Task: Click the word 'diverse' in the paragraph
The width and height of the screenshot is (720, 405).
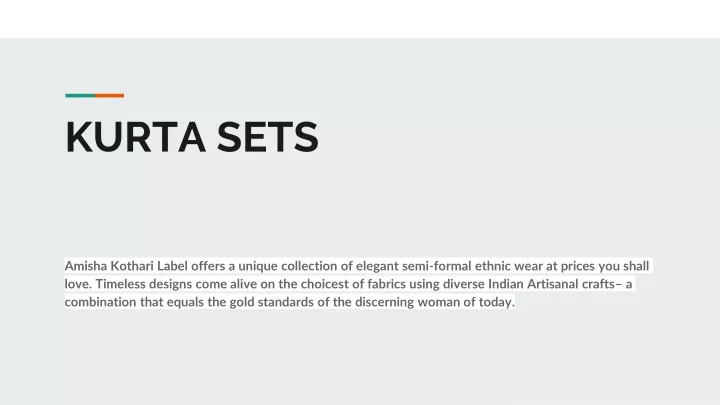Action: [x=463, y=284]
